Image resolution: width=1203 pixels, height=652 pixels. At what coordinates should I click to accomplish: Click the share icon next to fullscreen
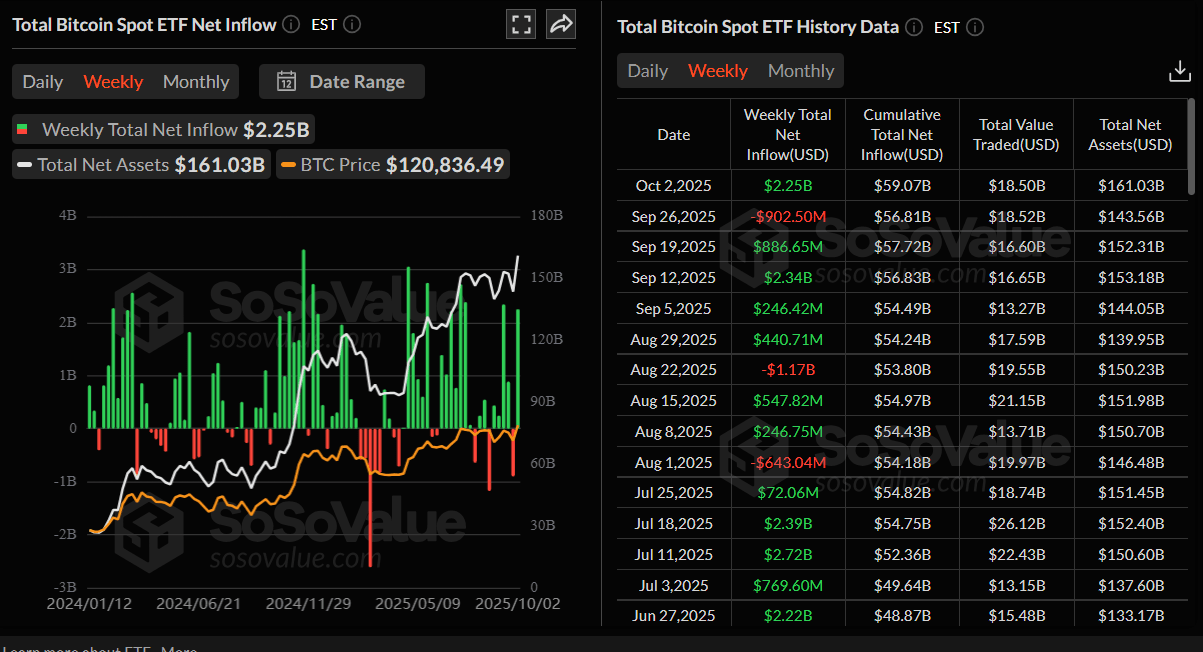[x=560, y=23]
